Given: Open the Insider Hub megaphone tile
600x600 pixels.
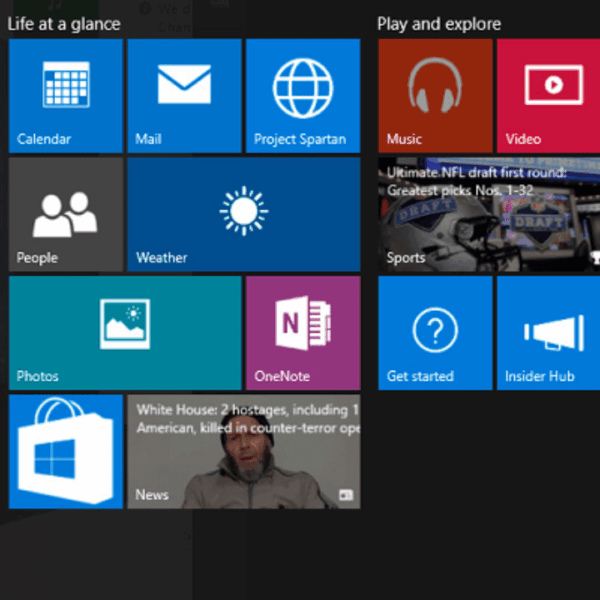Looking at the screenshot, I should (x=548, y=333).
